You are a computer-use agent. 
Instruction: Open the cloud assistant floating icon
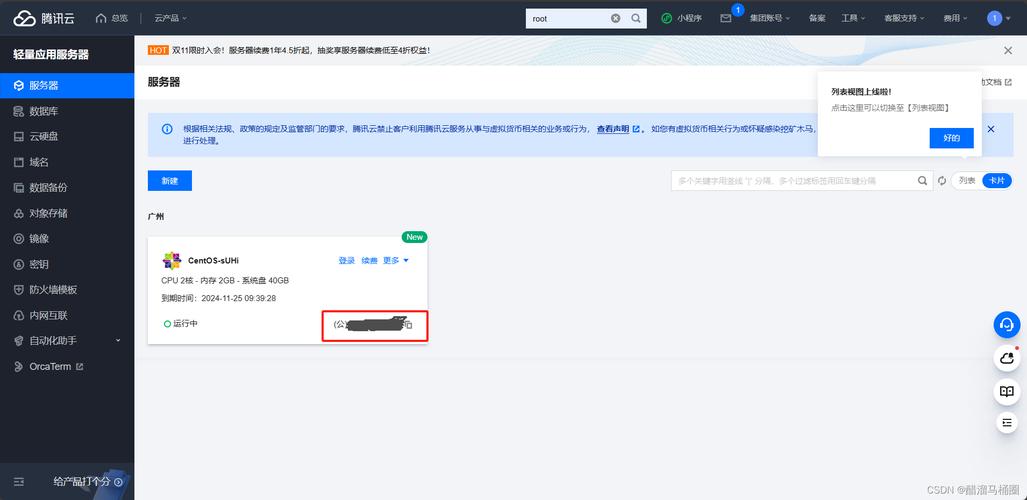pyautogui.click(x=1007, y=358)
